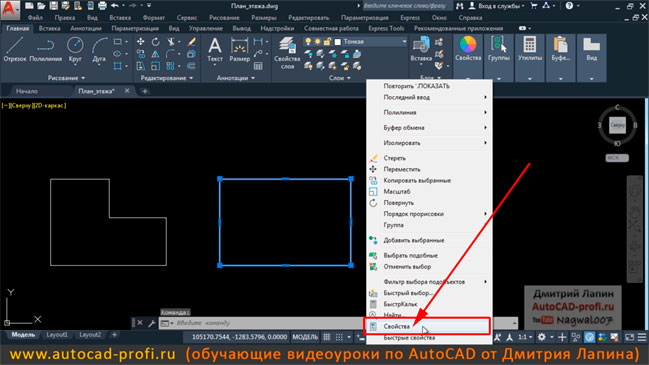This screenshot has width=649, height=365.
Task: Toggle snap mode in status bar
Action: [339, 337]
